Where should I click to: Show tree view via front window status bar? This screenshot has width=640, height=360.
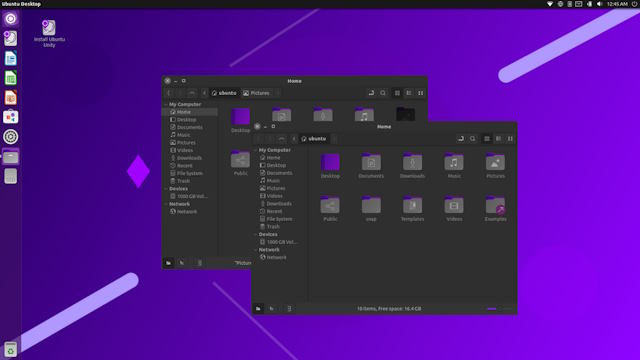pyautogui.click(x=271, y=309)
